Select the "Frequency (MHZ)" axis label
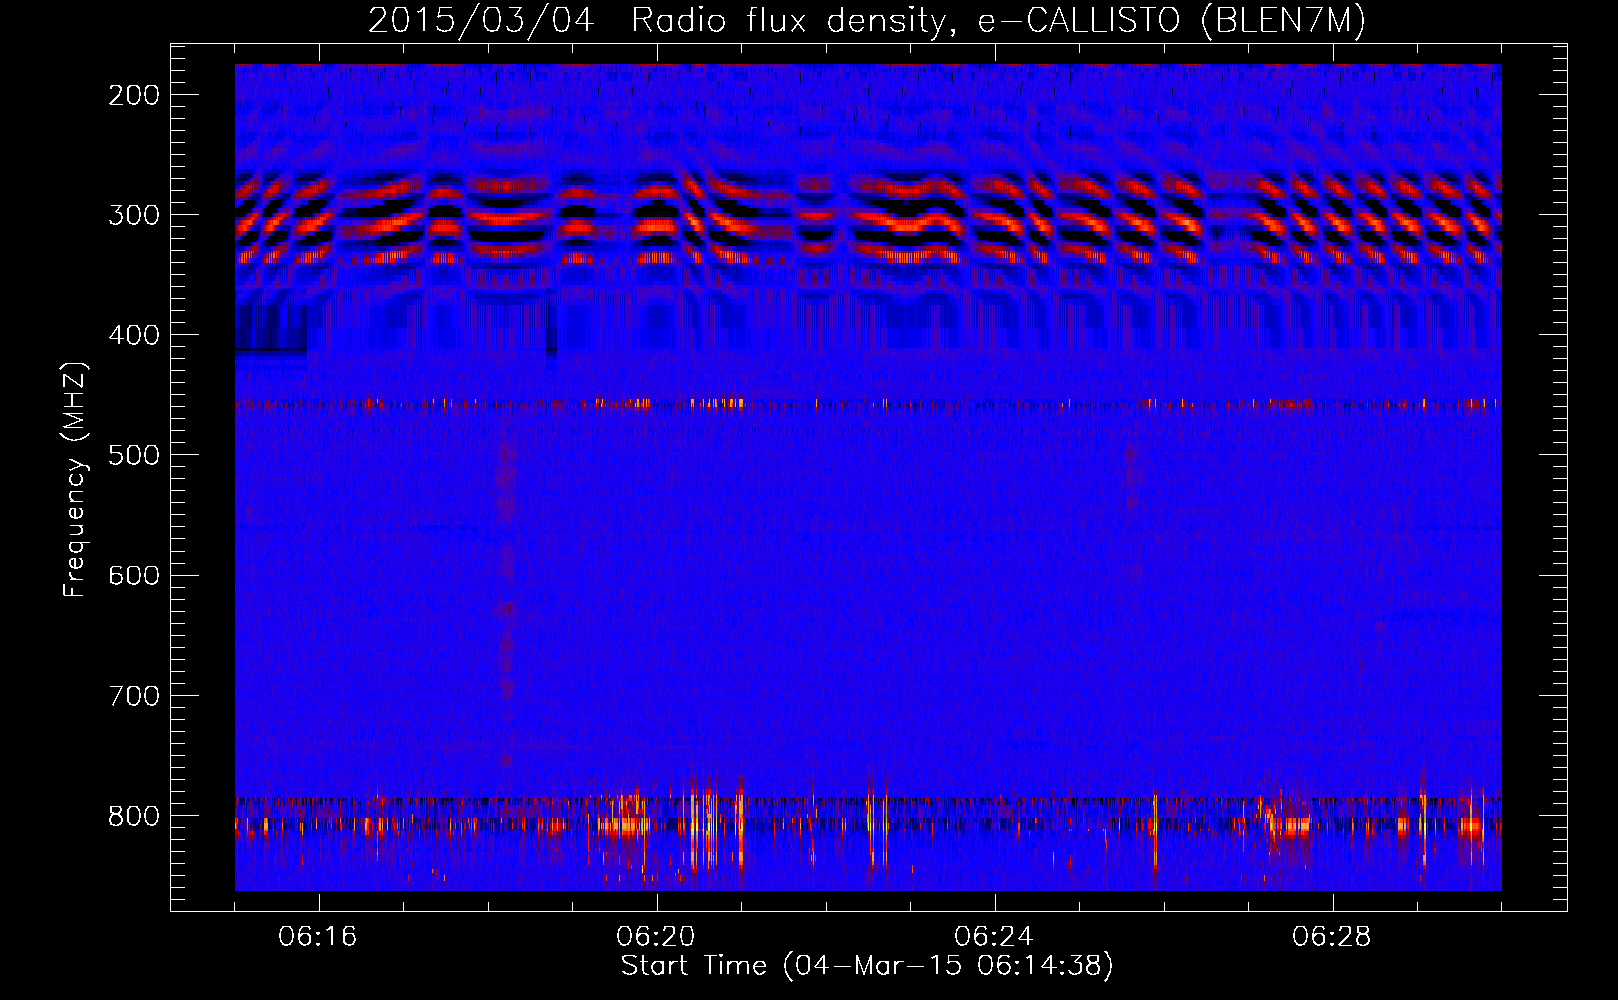Viewport: 1618px width, 1000px height. [75, 480]
